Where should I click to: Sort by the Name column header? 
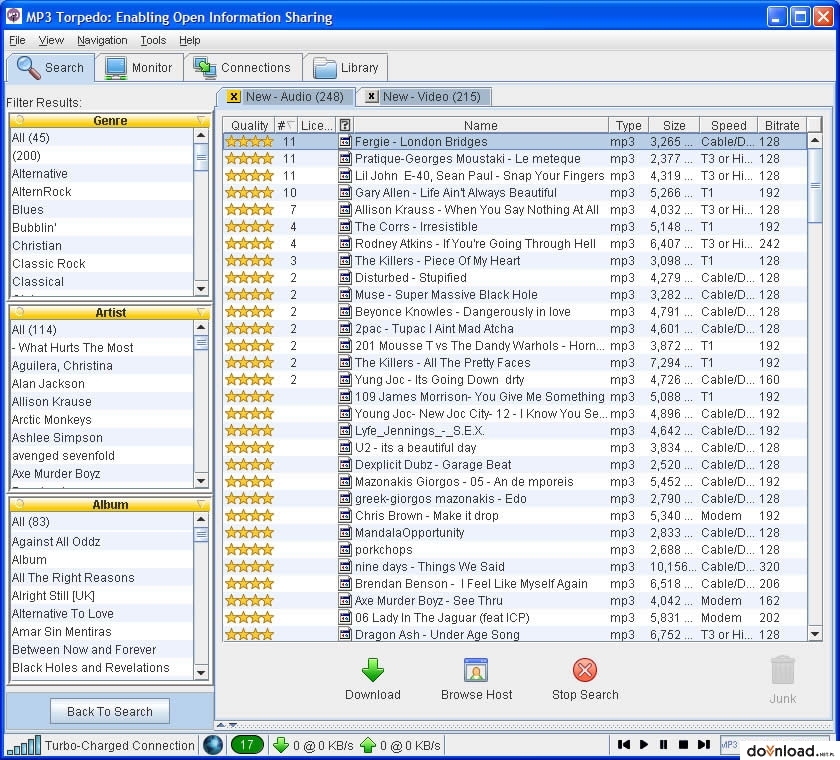[x=481, y=125]
